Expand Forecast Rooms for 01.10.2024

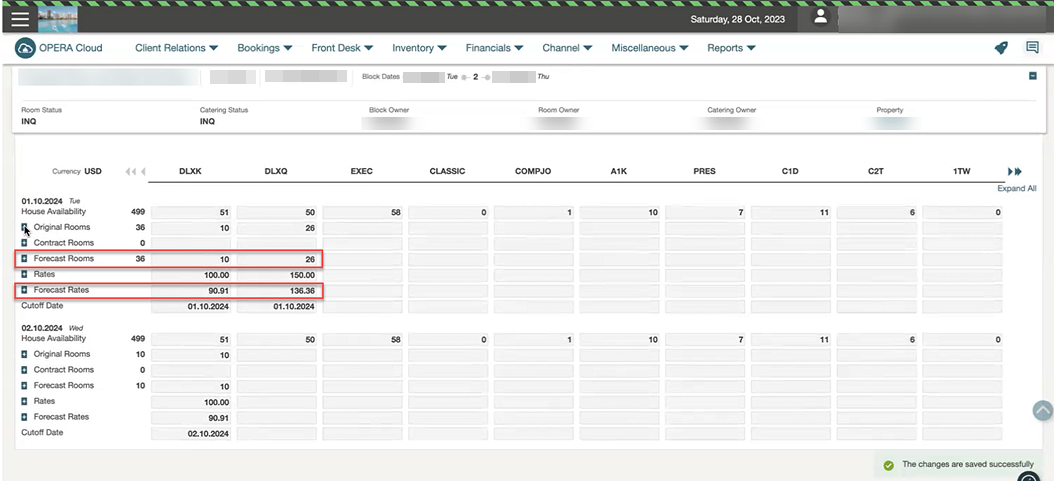coord(24,259)
